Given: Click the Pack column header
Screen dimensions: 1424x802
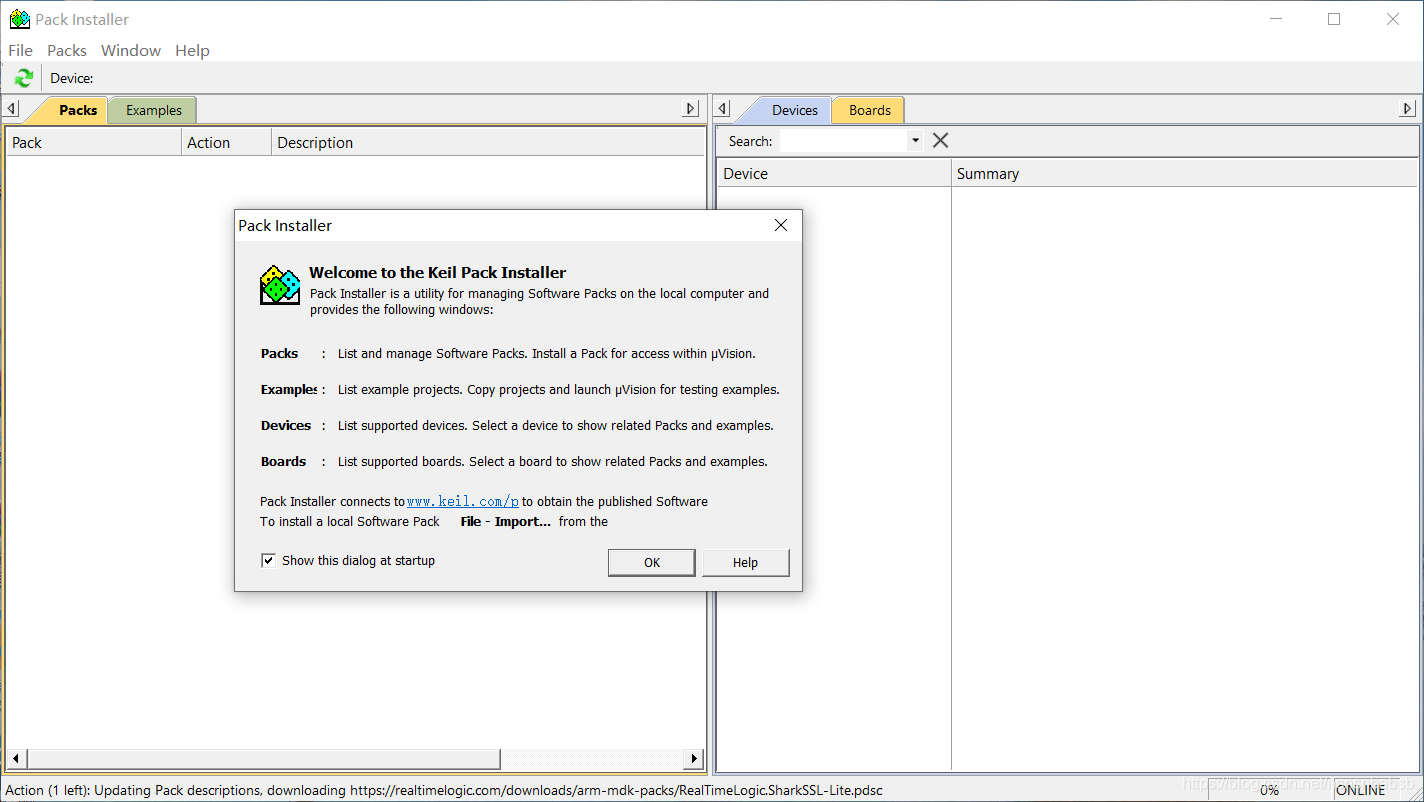Looking at the screenshot, I should pyautogui.click(x=94, y=142).
